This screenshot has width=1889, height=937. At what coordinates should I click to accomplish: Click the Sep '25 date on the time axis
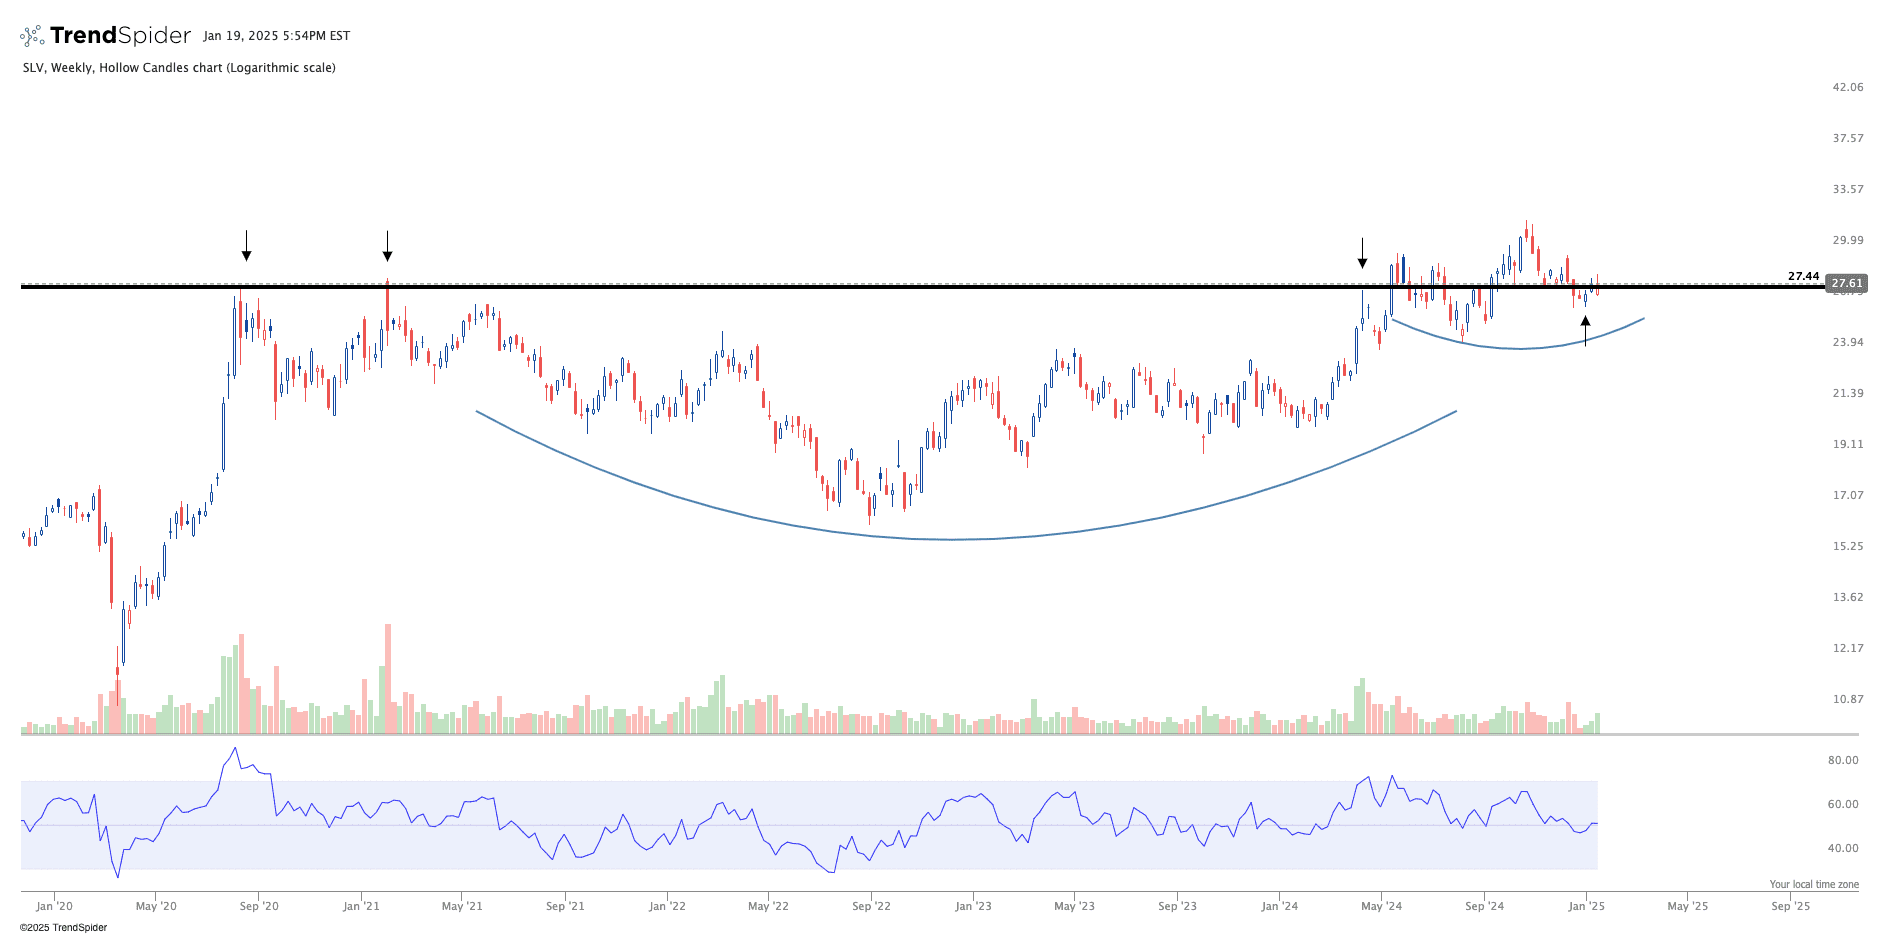pos(1790,906)
